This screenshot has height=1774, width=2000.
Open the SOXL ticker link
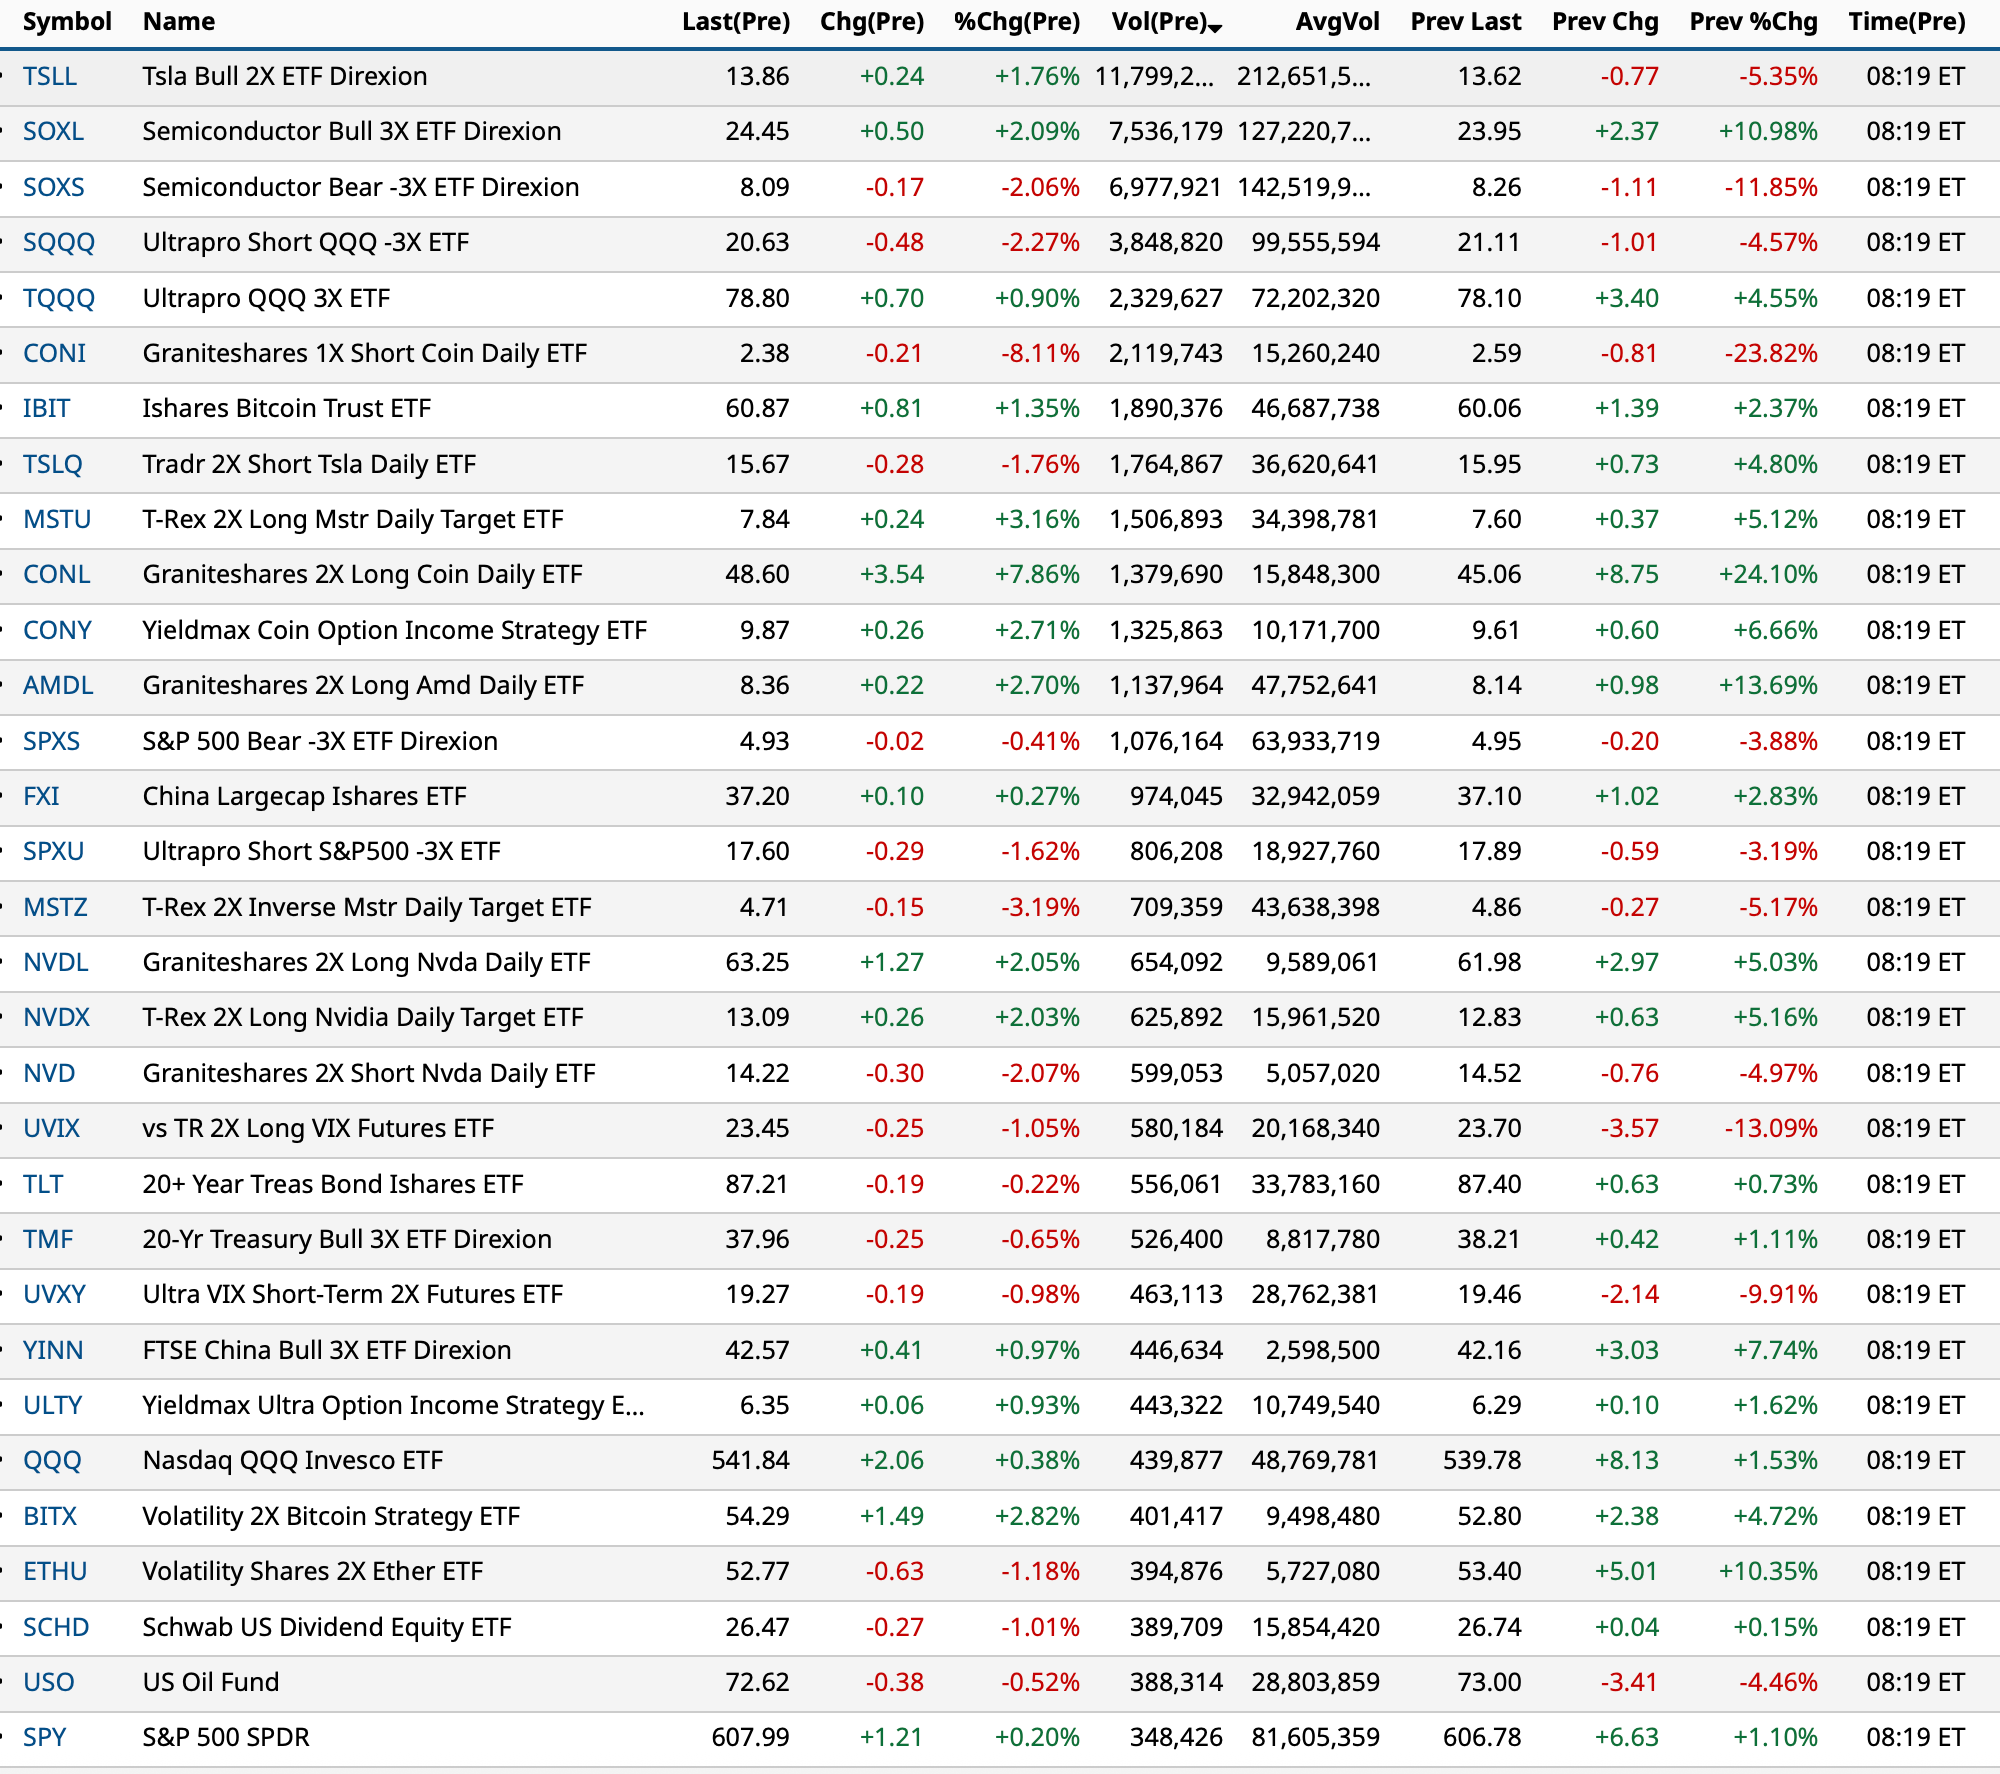click(53, 131)
